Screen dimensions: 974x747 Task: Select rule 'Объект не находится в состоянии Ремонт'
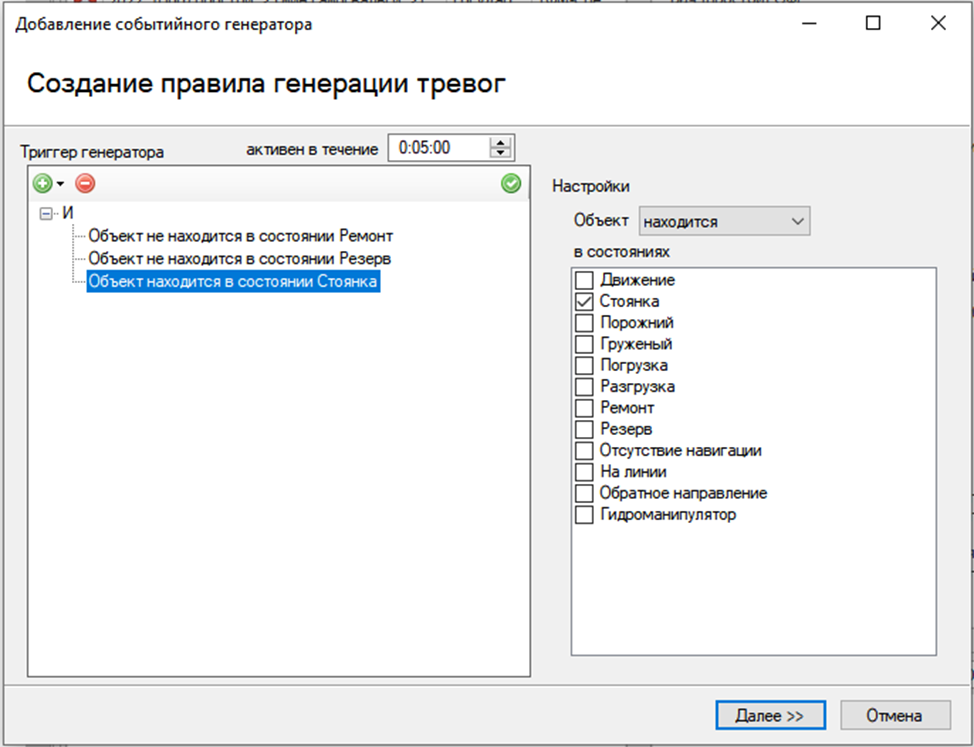pos(240,237)
